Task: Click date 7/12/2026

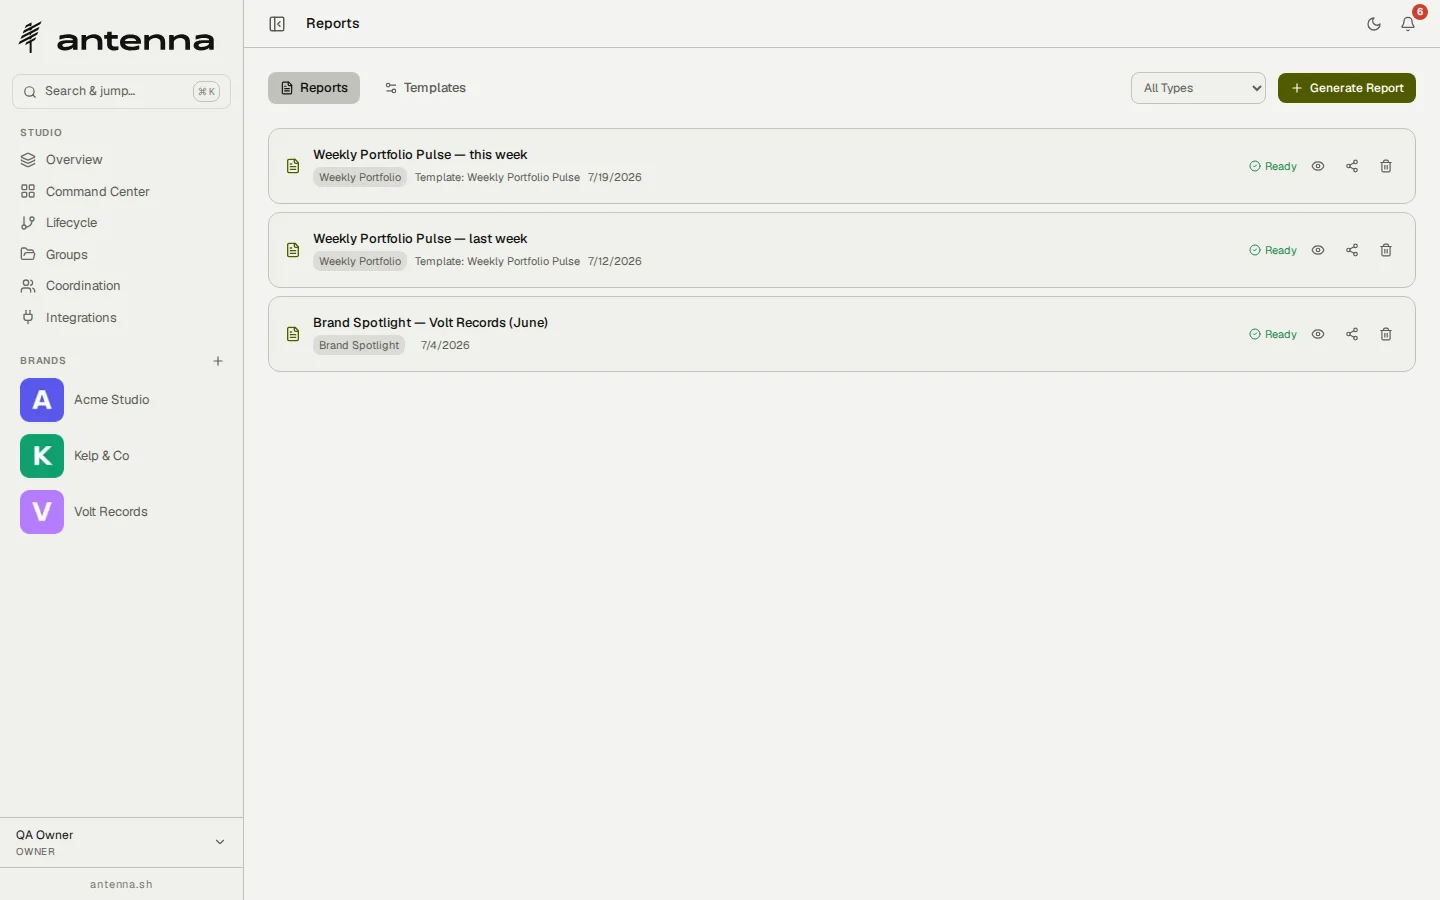Action: (x=615, y=262)
